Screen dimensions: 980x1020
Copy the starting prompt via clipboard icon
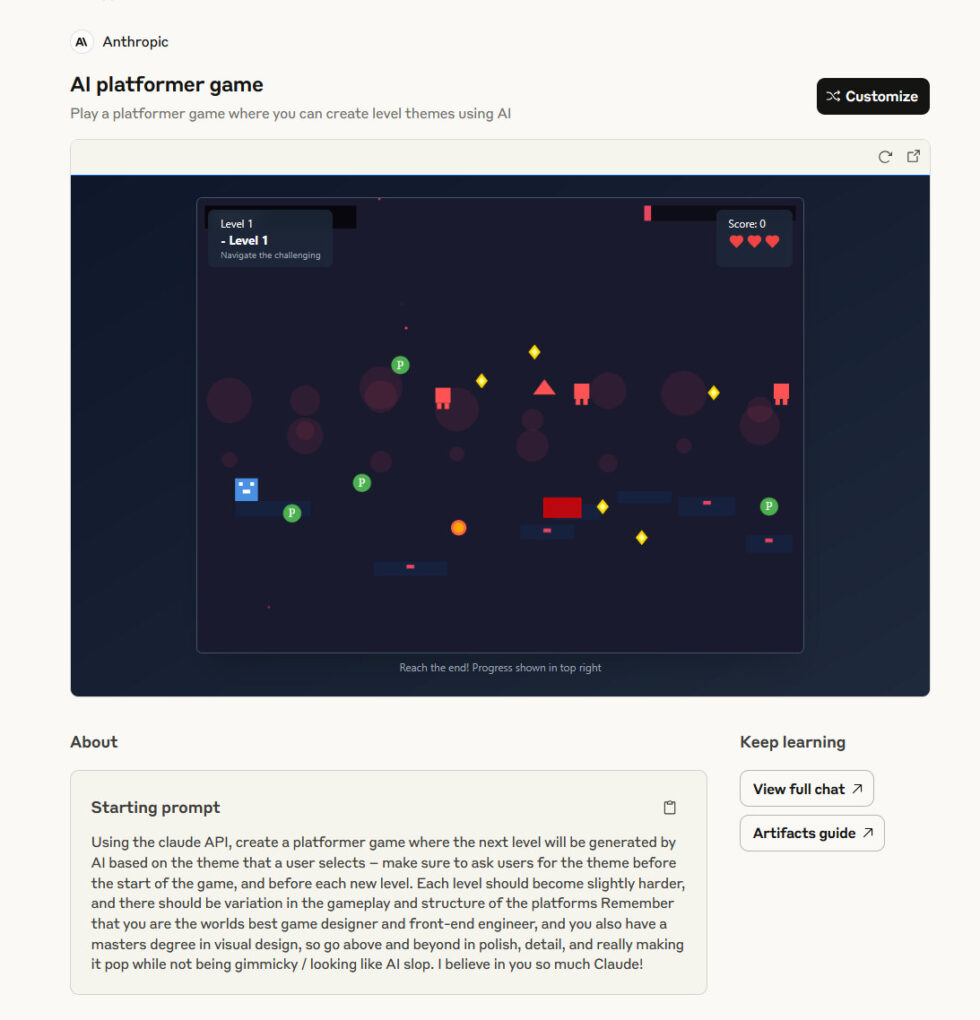tap(669, 807)
